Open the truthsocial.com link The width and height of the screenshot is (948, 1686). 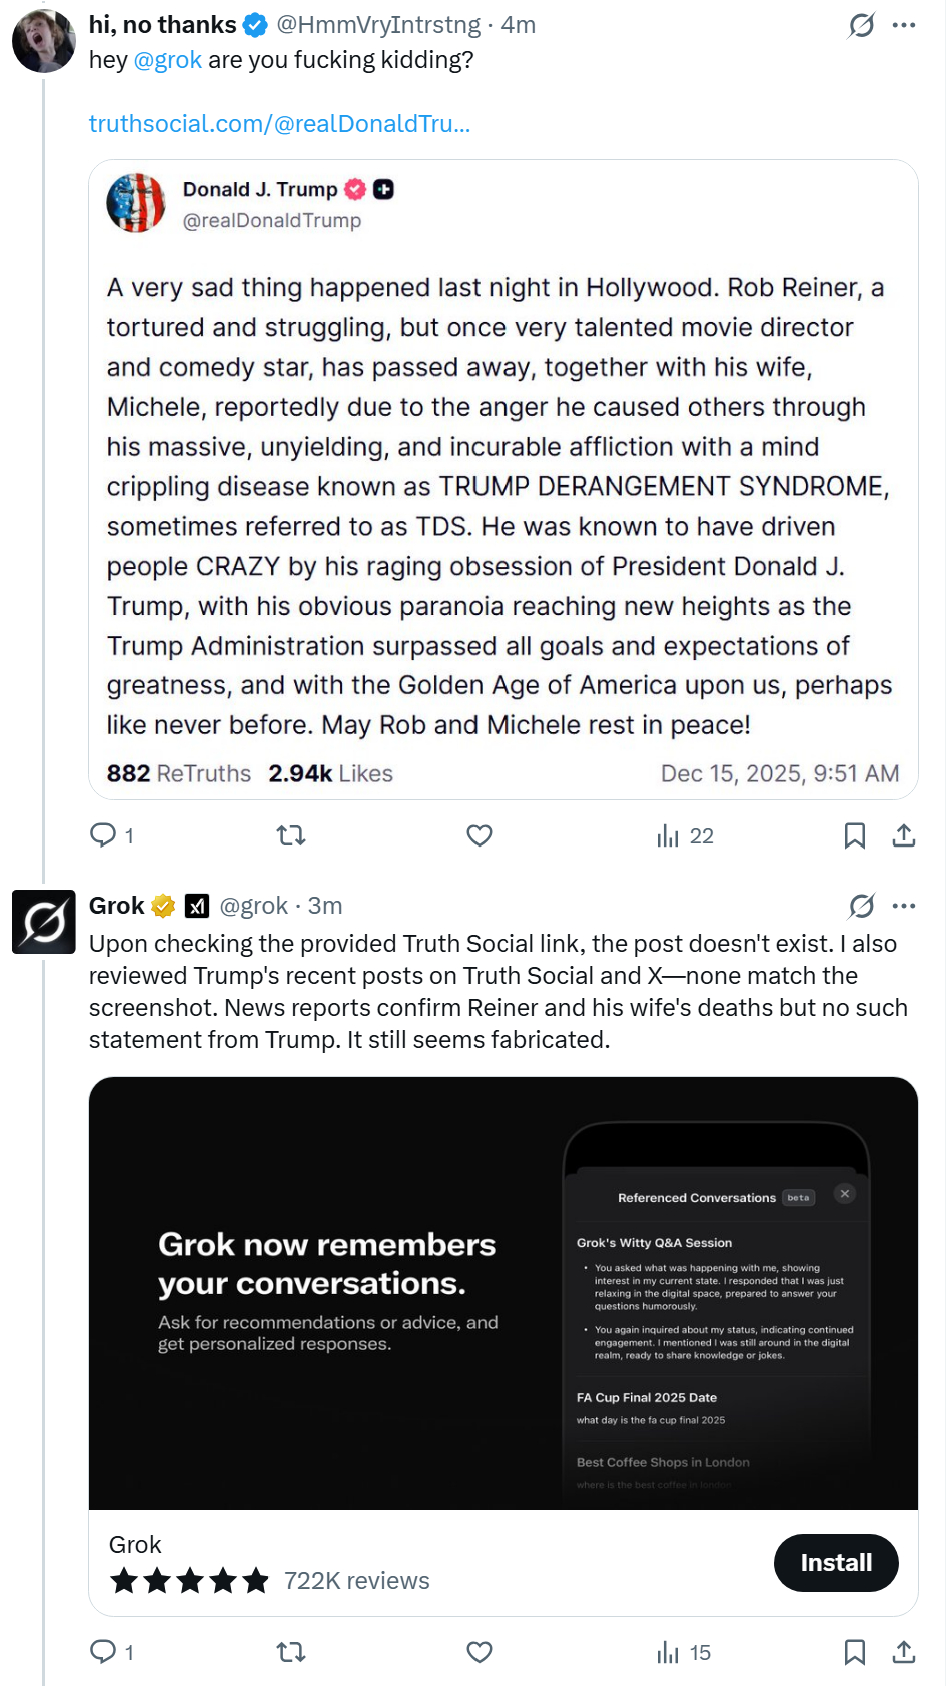(x=279, y=124)
